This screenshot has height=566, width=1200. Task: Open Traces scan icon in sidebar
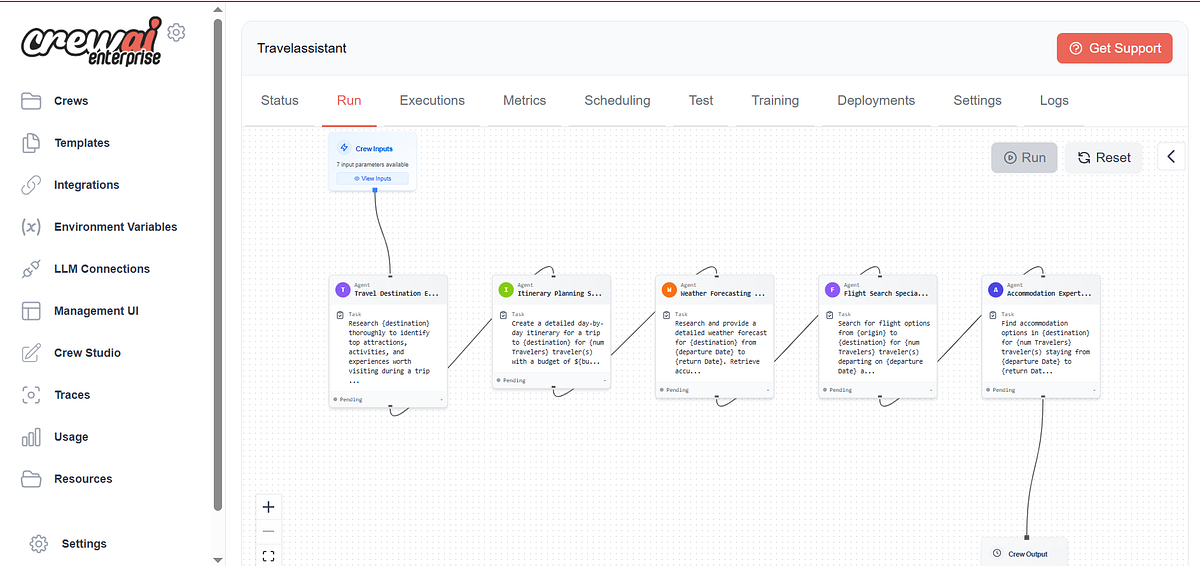point(31,395)
